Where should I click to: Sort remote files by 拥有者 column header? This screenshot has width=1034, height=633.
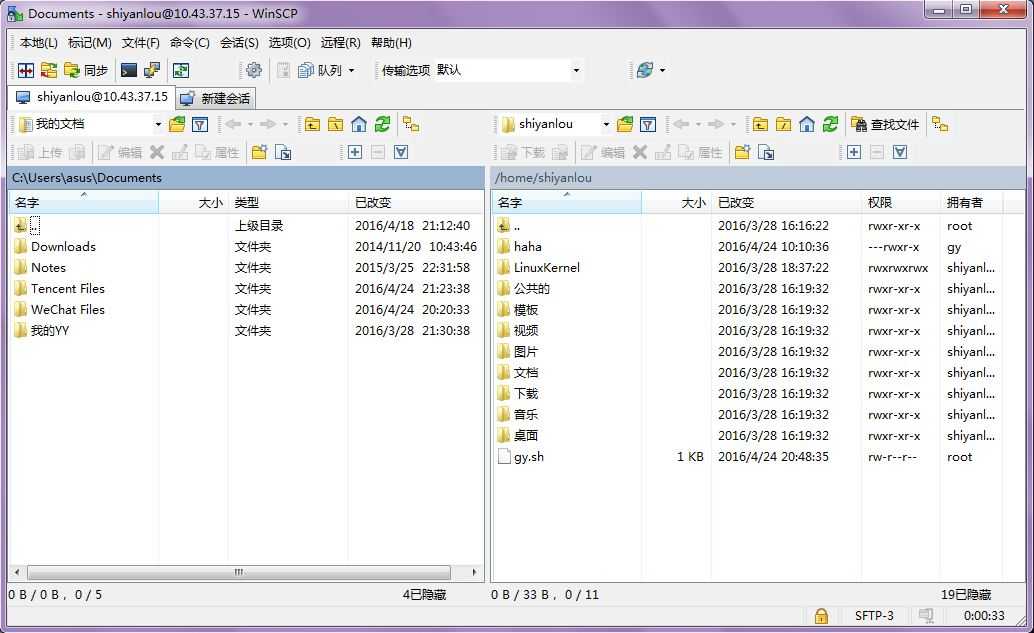(x=971, y=202)
